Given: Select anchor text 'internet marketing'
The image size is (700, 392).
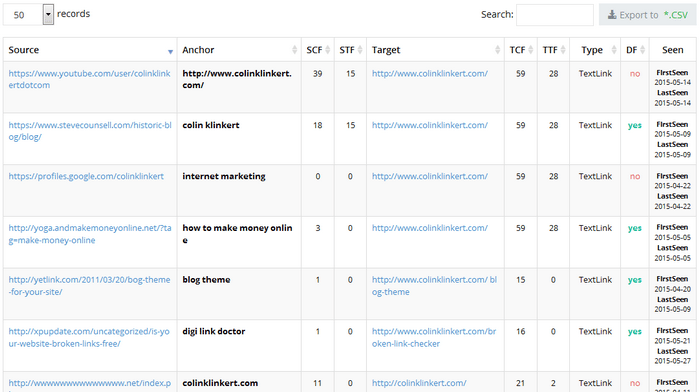Looking at the screenshot, I should pyautogui.click(x=224, y=176).
